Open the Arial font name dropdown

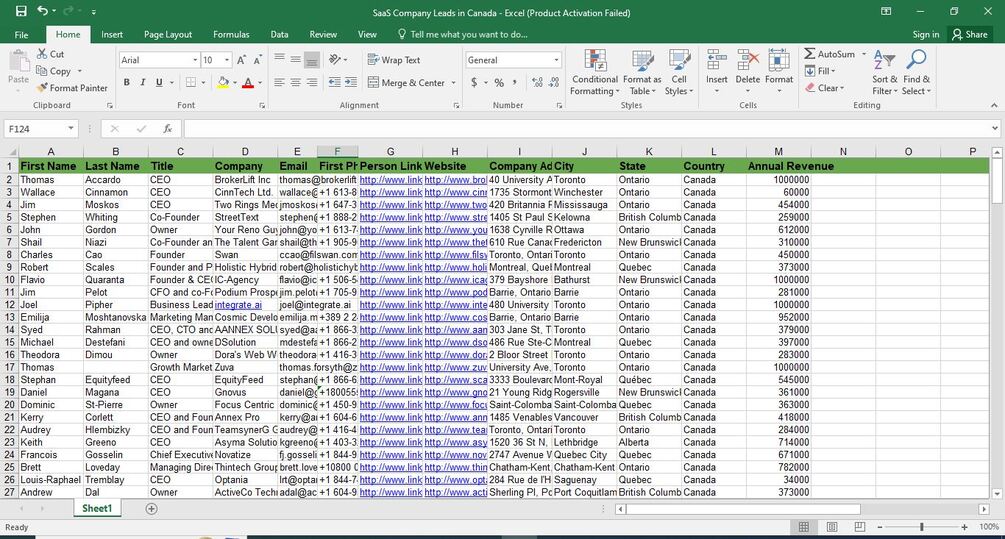[195, 60]
